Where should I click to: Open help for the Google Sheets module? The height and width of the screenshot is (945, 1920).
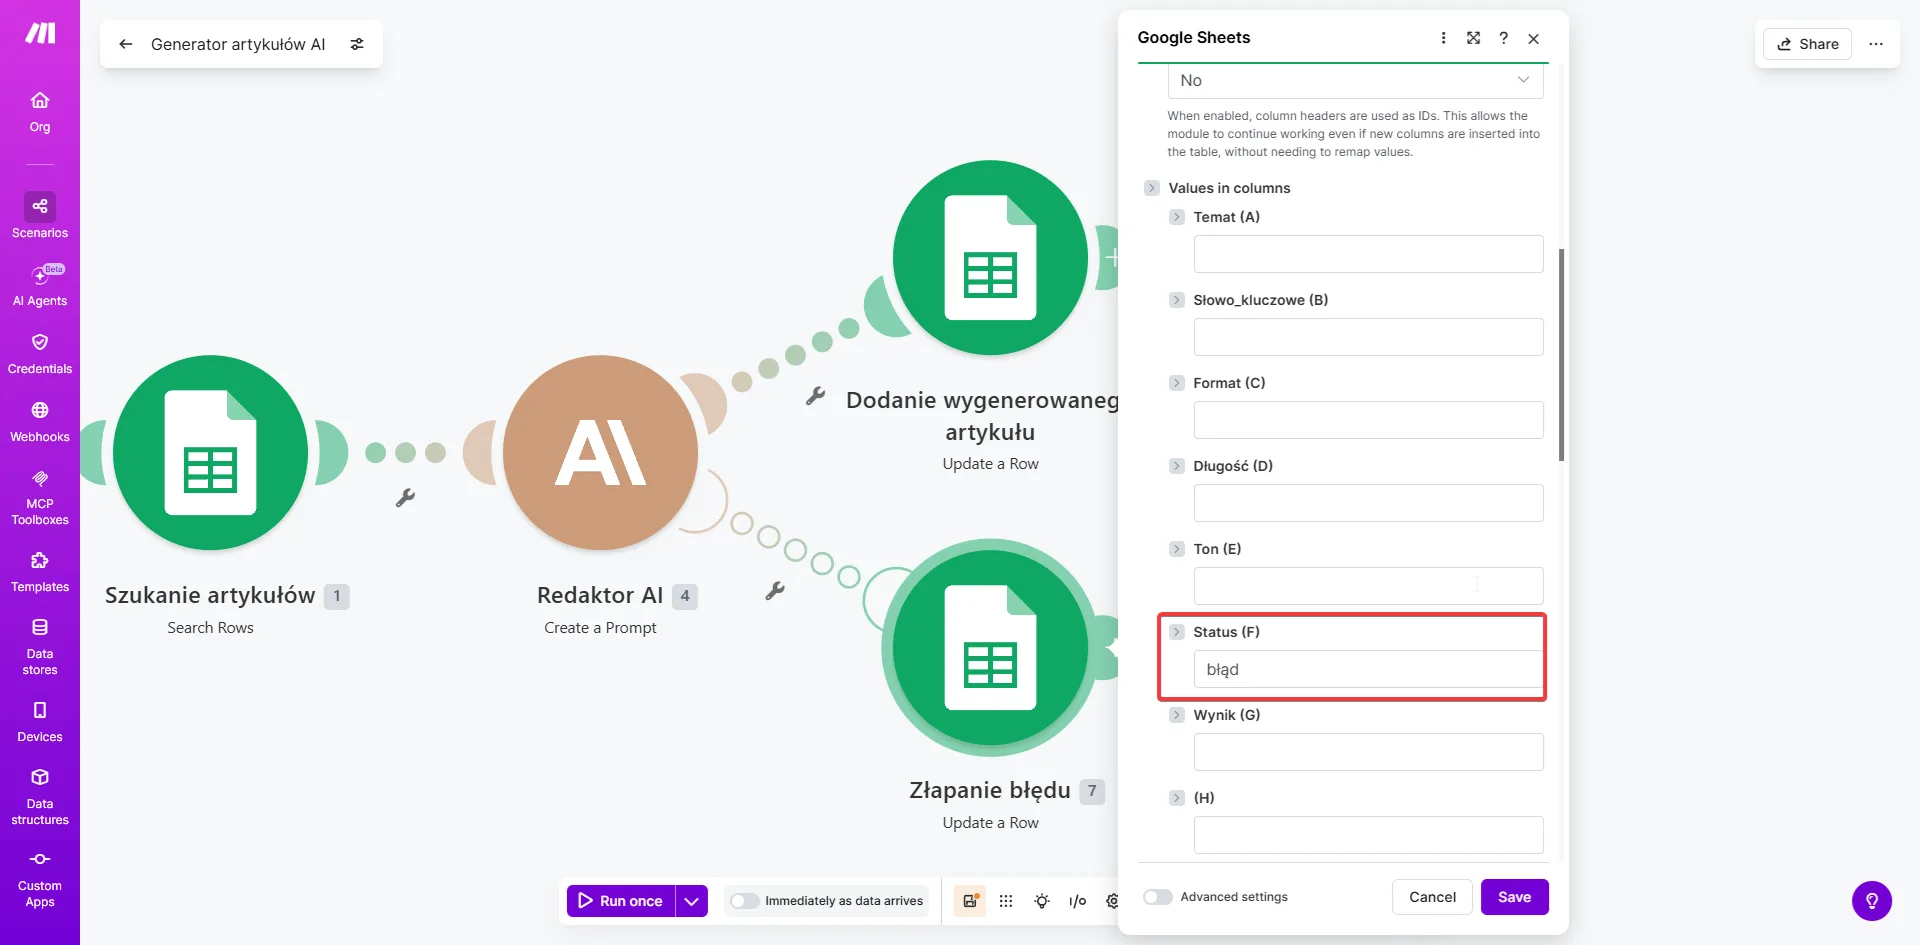[1503, 38]
